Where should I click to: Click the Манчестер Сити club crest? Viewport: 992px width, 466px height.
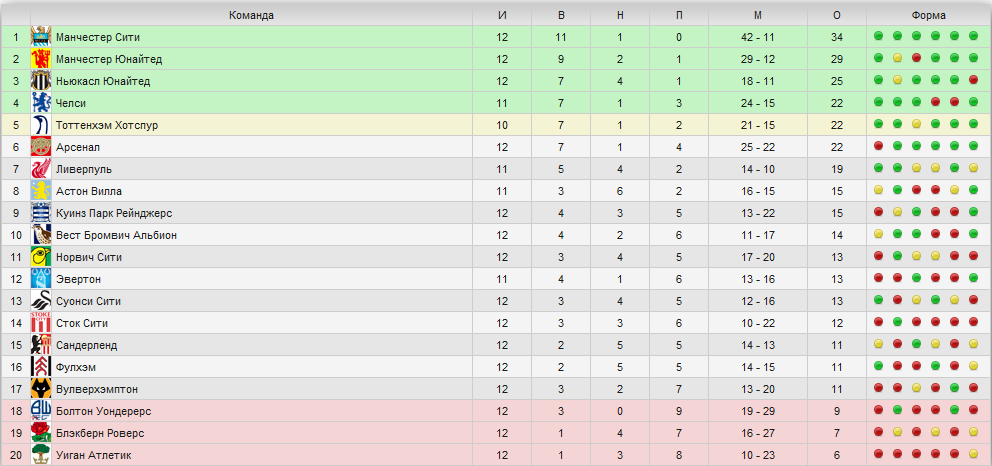pos(41,37)
